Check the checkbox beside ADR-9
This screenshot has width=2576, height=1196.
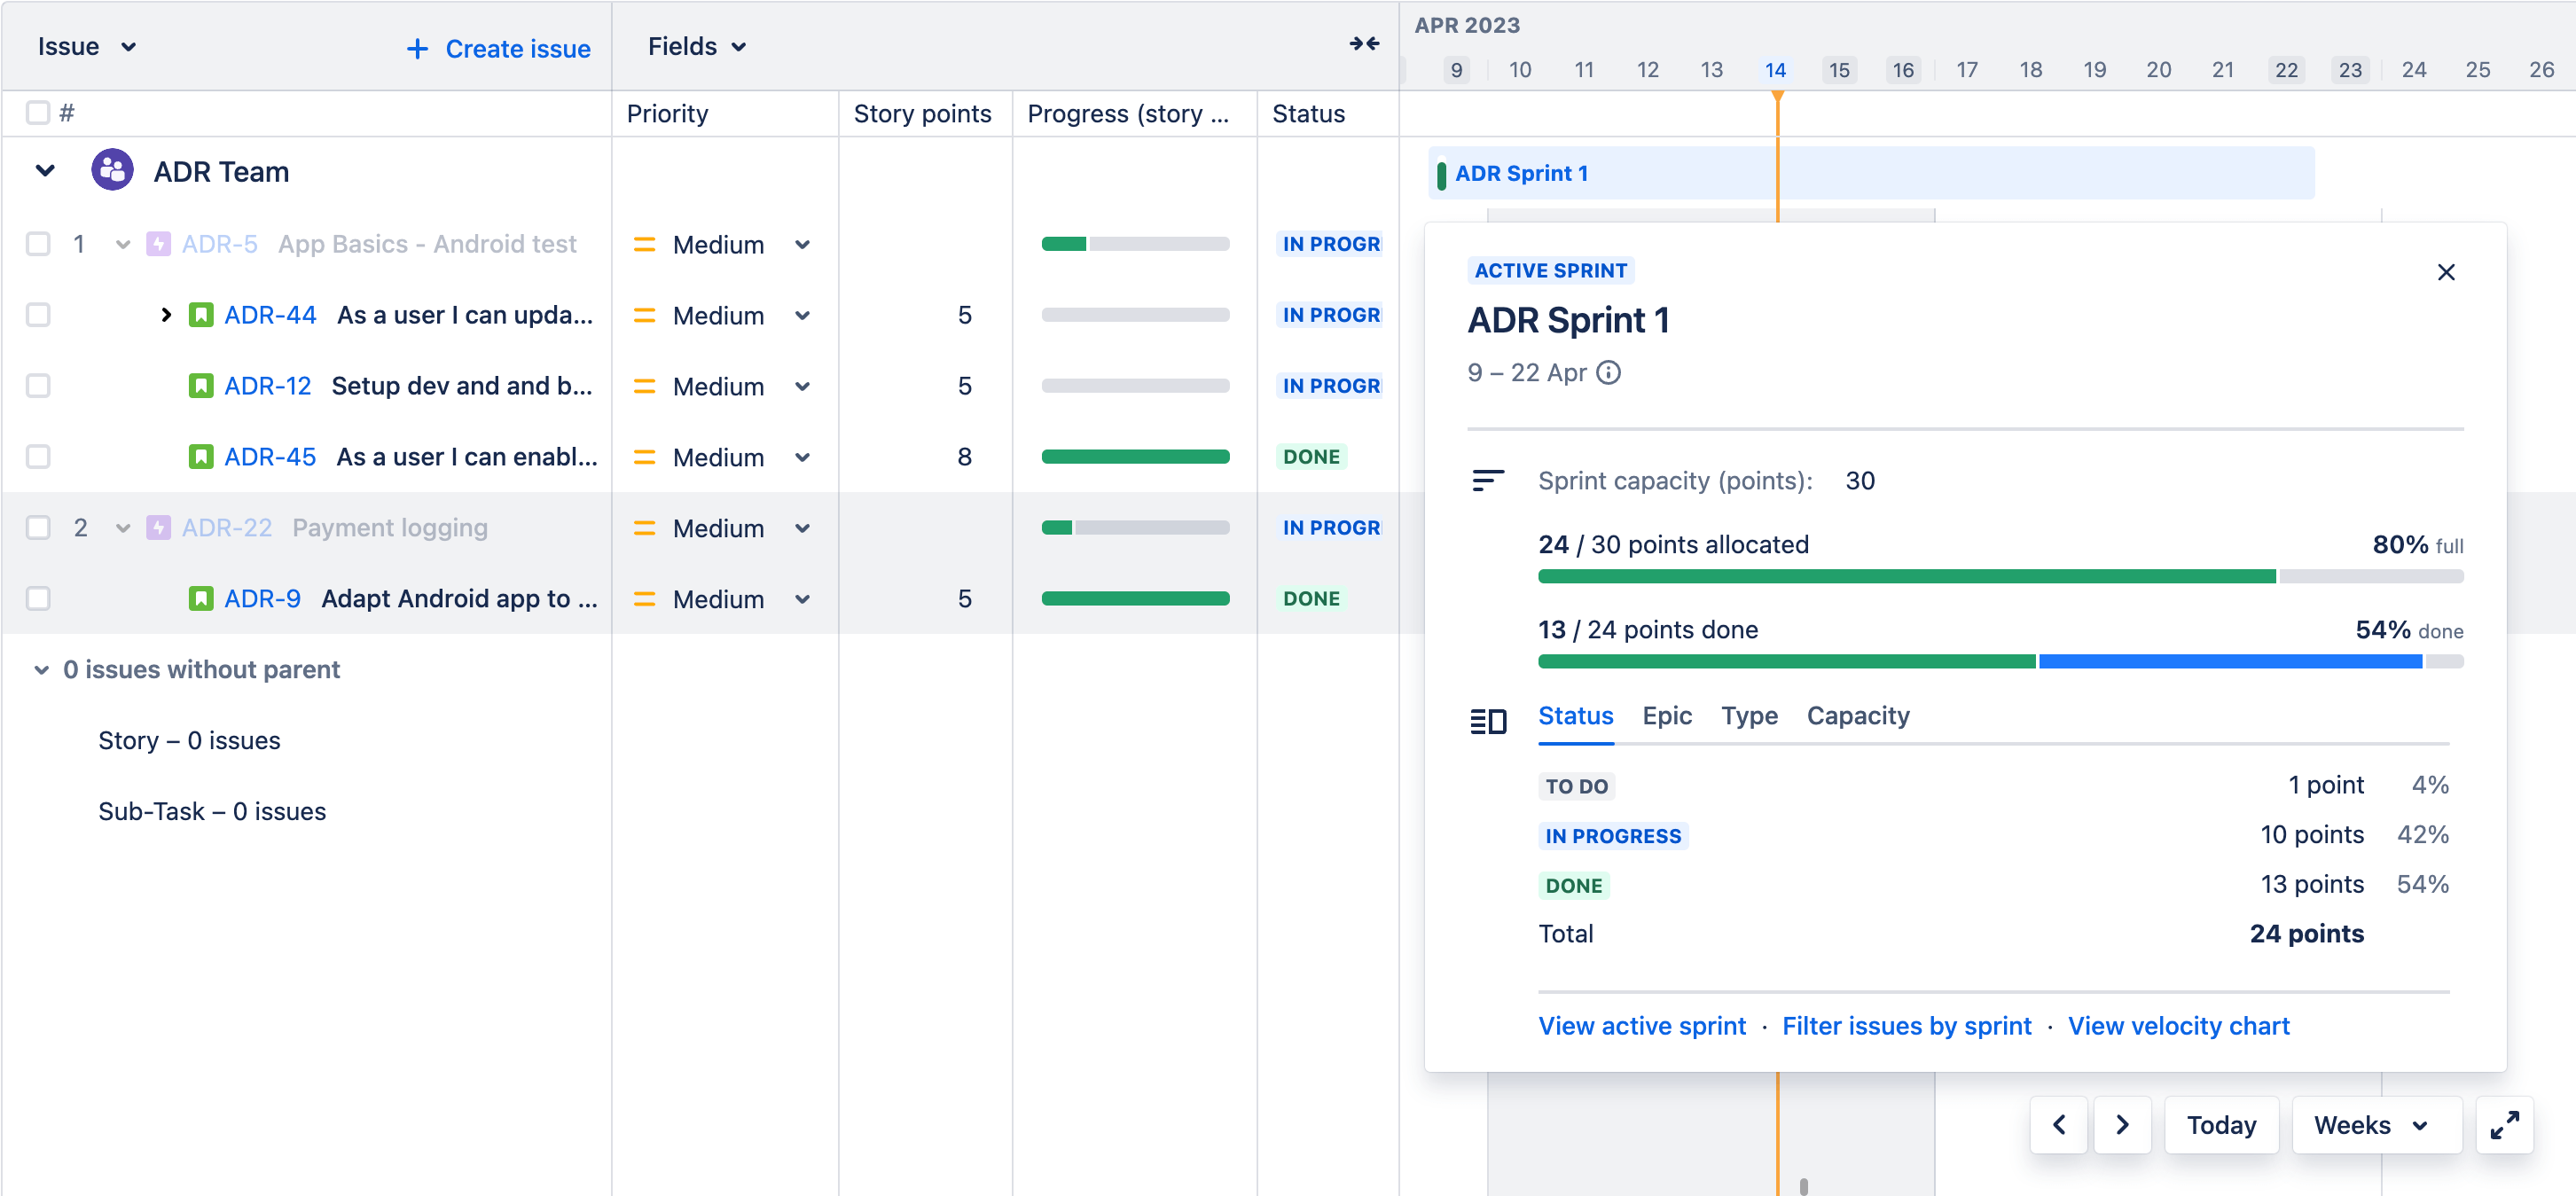point(38,598)
